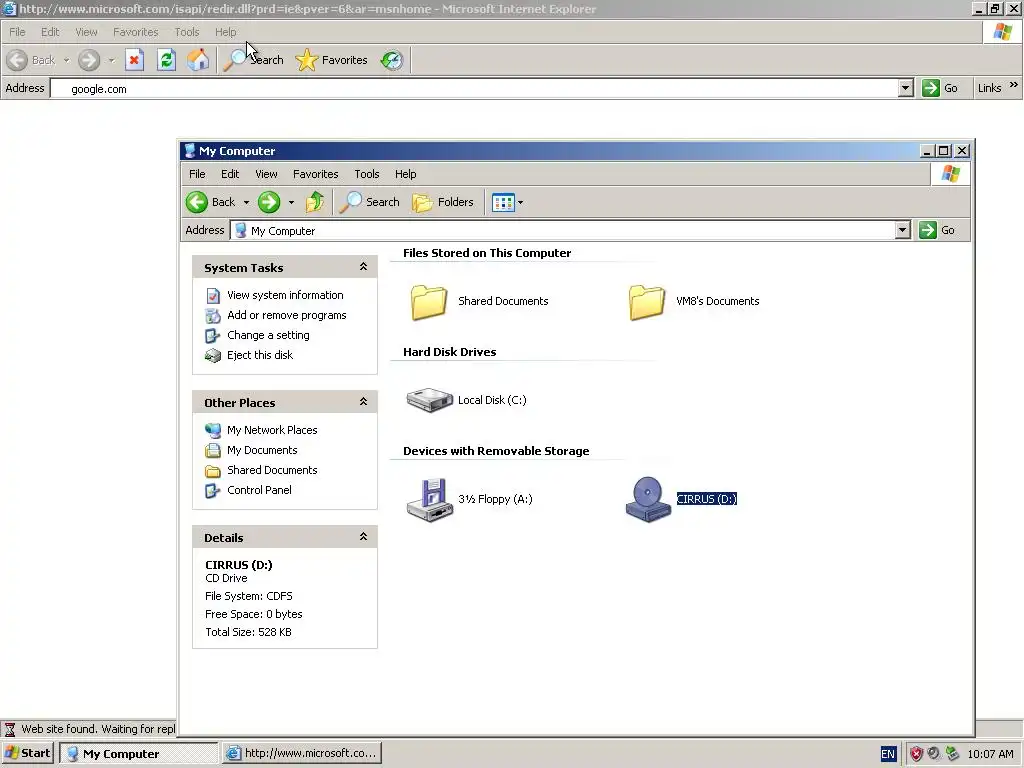
Task: Click Eject this disk link
Action: 260,355
